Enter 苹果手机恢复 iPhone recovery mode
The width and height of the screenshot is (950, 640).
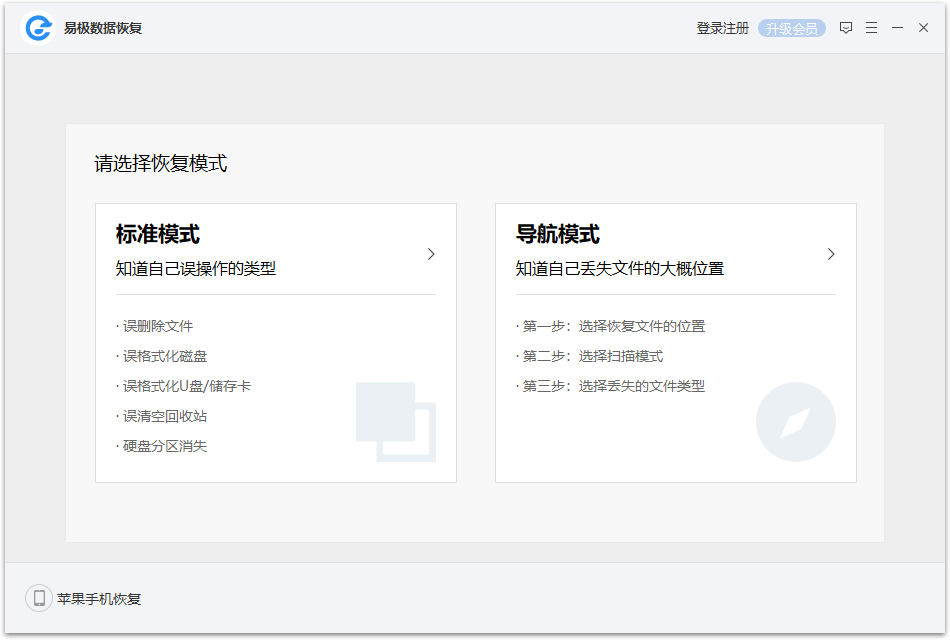pos(100,598)
